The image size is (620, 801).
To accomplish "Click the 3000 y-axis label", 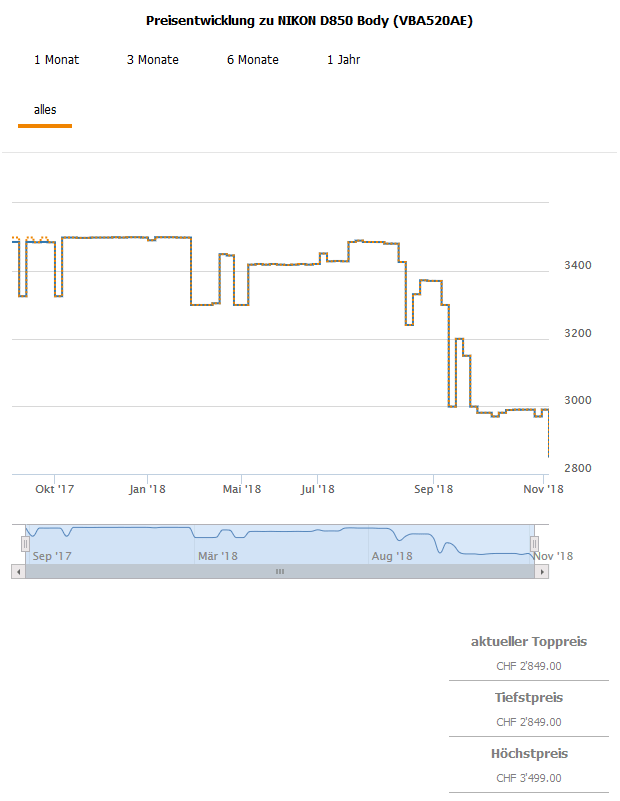I will tap(578, 400).
